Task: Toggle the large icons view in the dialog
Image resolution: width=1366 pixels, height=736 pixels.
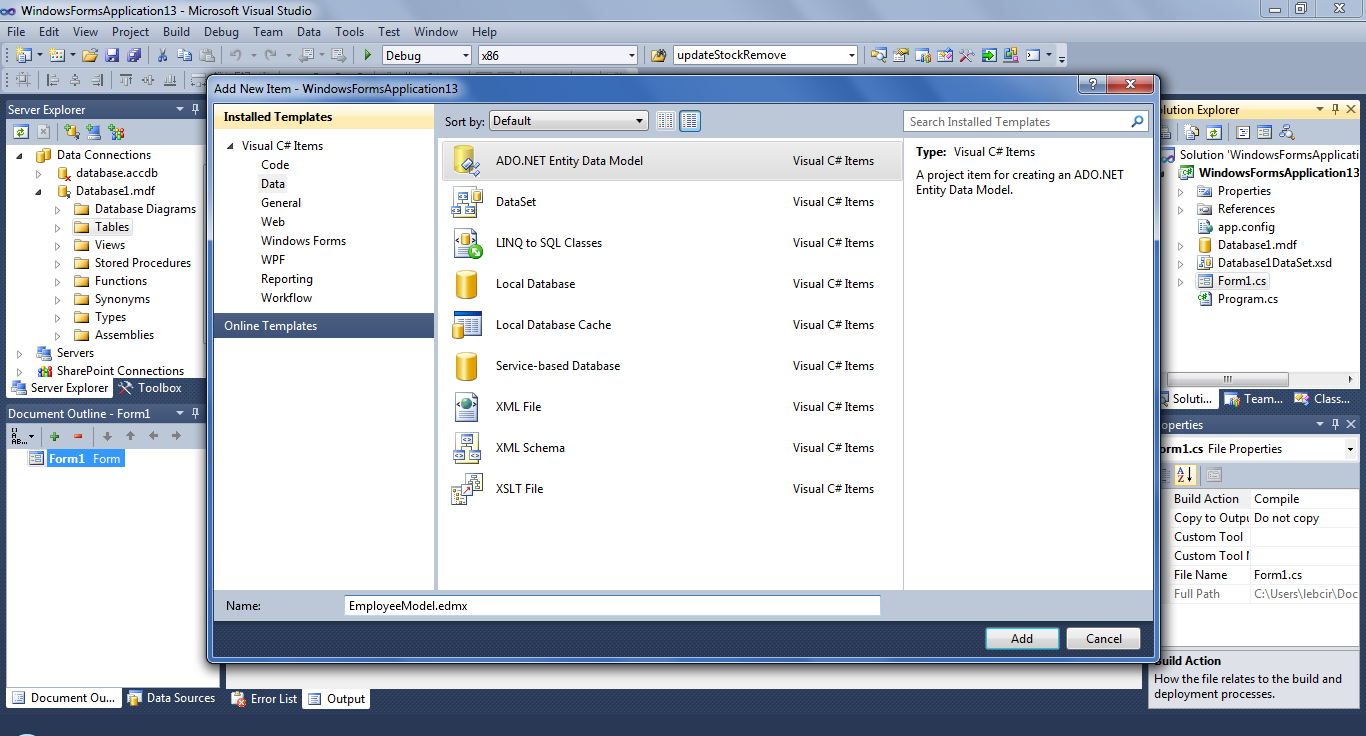Action: click(x=689, y=120)
